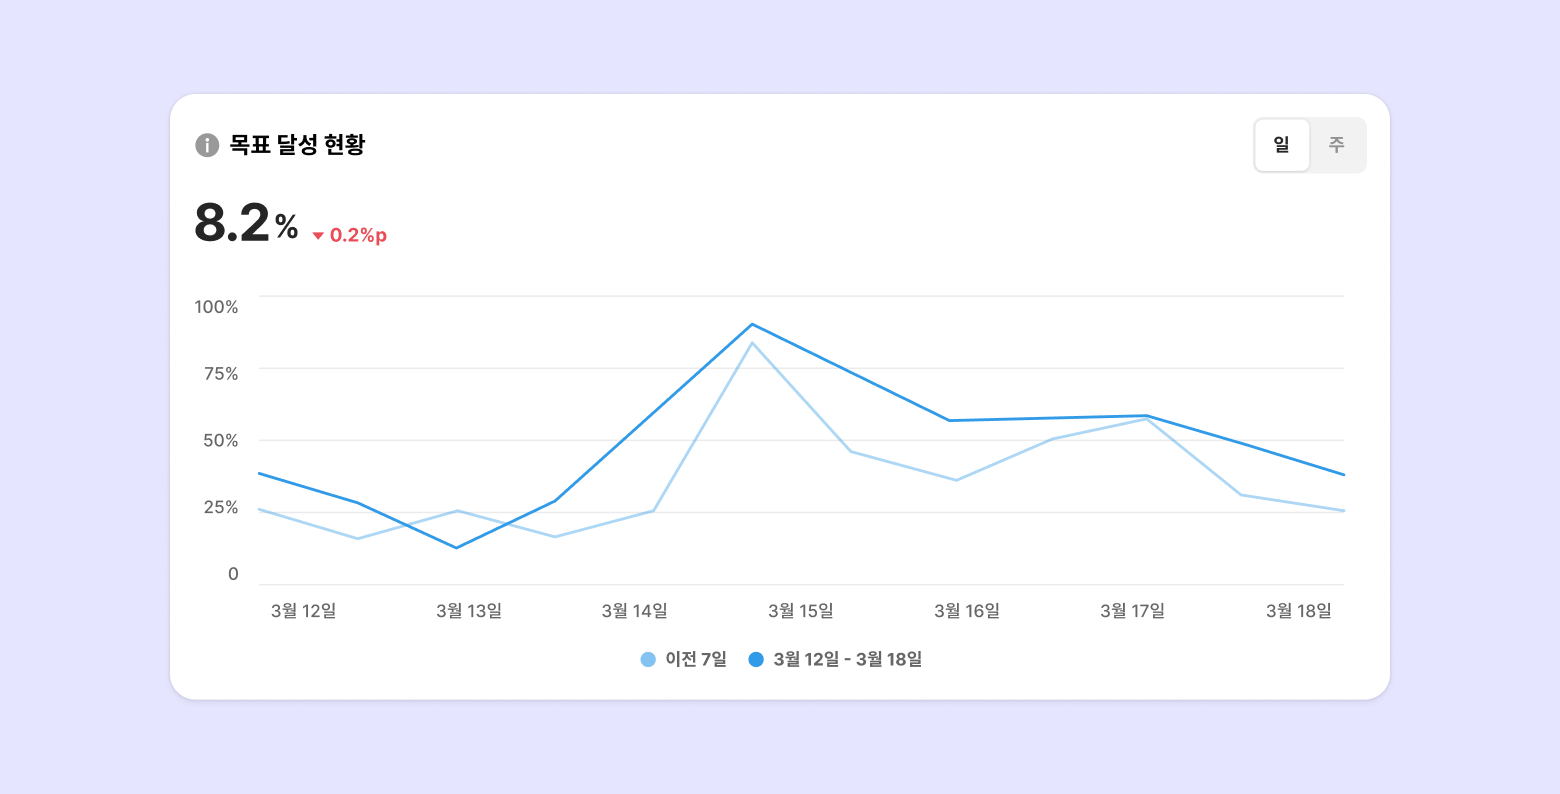Click the red down-triangle change indicator
The image size is (1560, 794).
tap(318, 236)
